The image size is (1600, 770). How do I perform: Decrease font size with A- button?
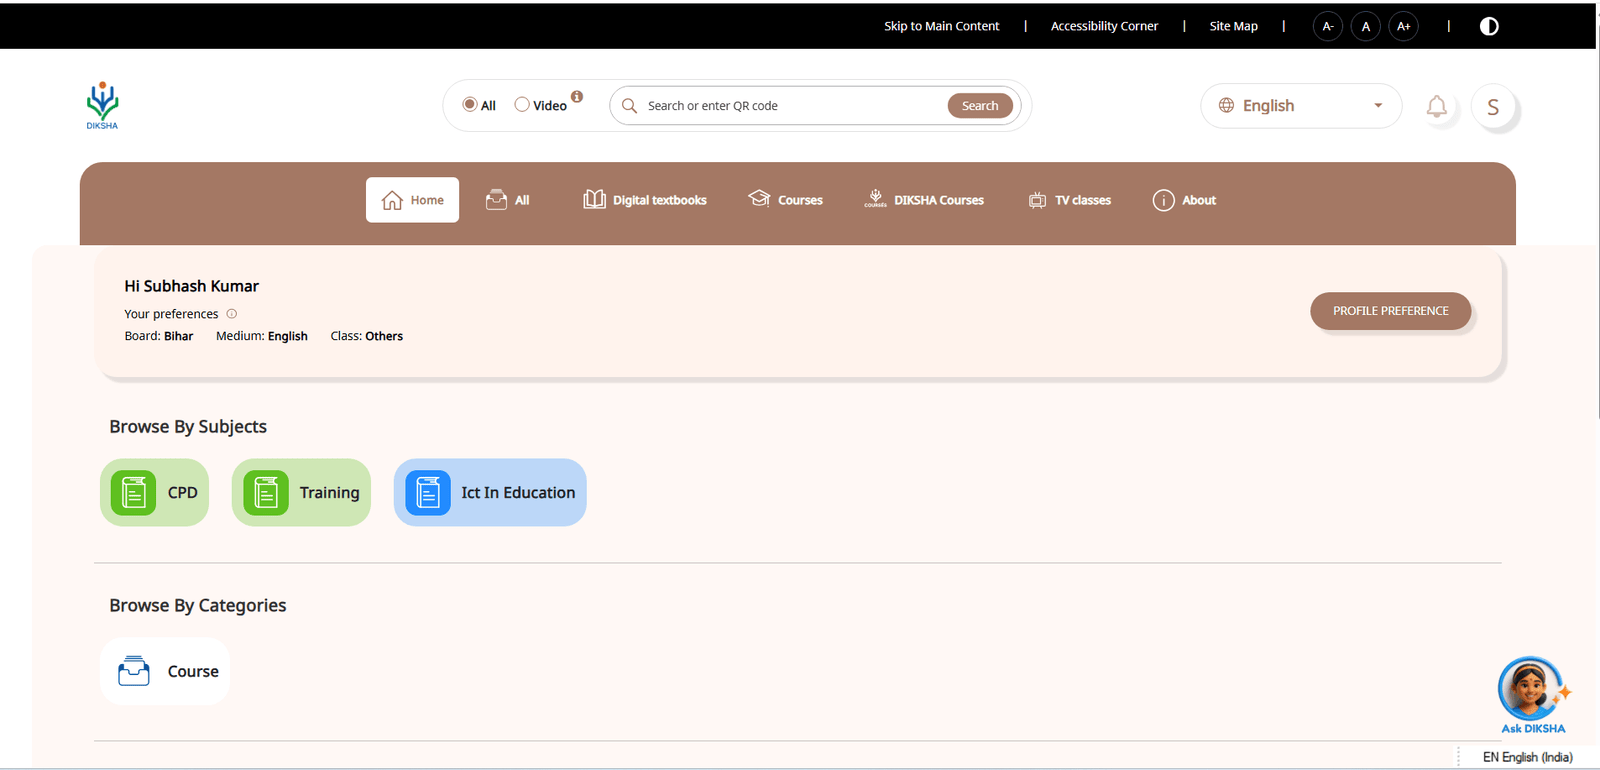tap(1328, 26)
